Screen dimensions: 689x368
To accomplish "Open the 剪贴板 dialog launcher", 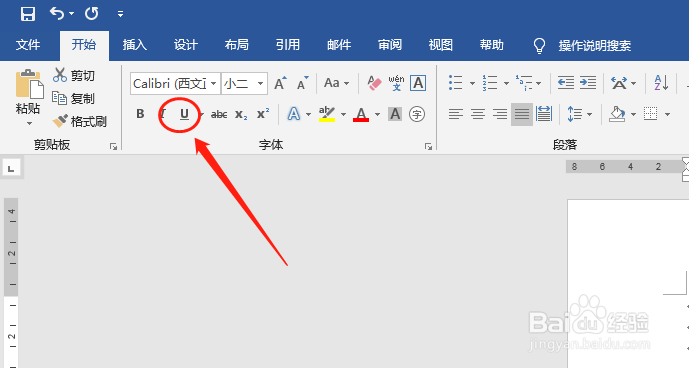I will pos(113,147).
